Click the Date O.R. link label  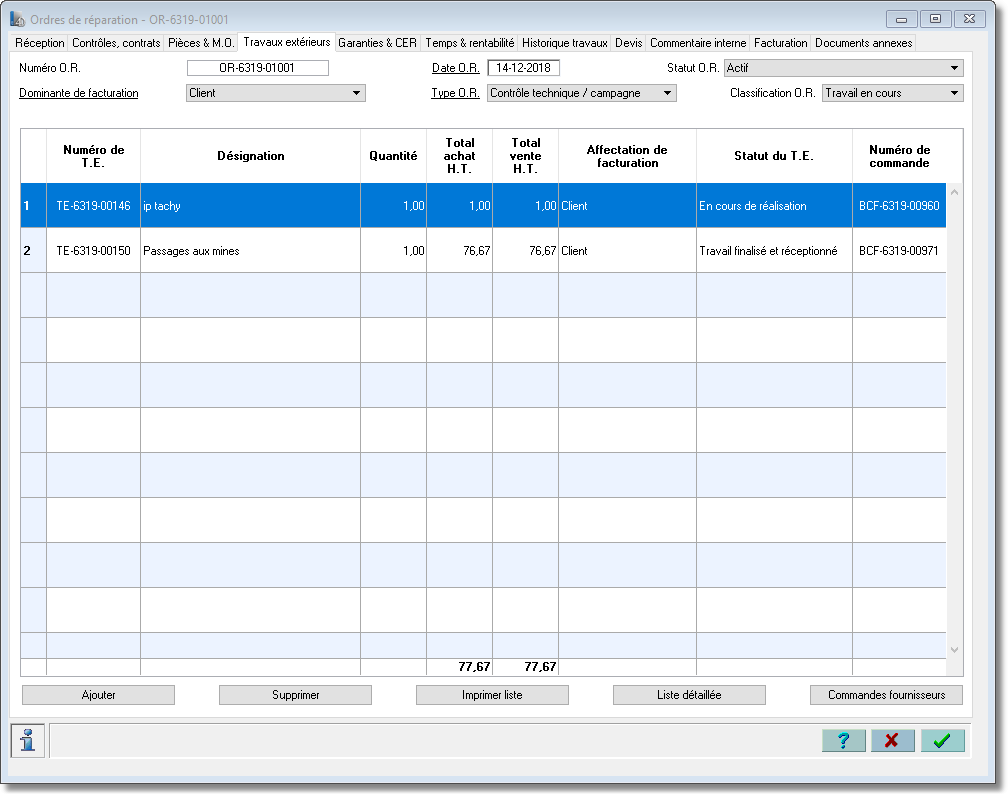(x=456, y=68)
